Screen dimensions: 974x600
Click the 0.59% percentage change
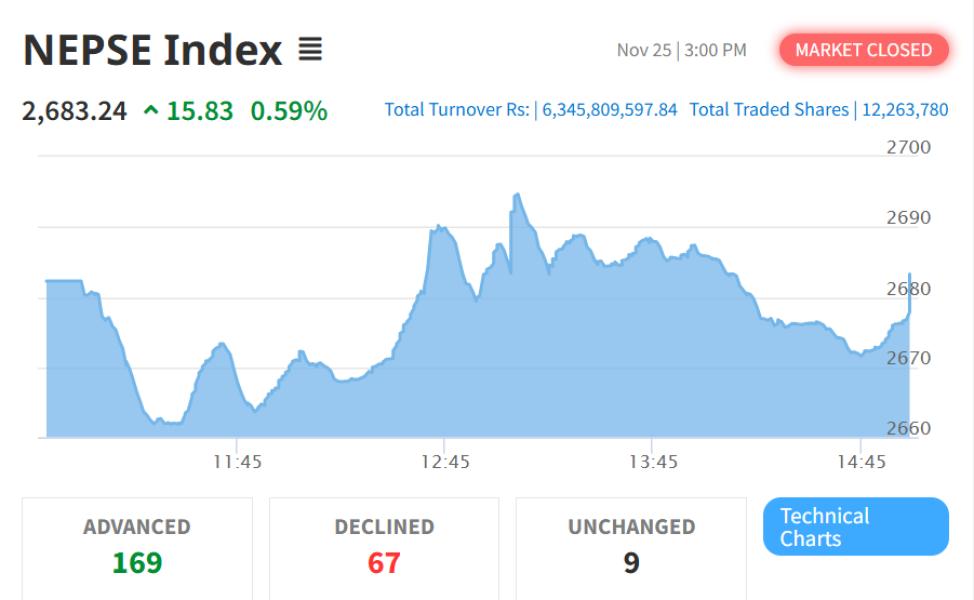[289, 111]
